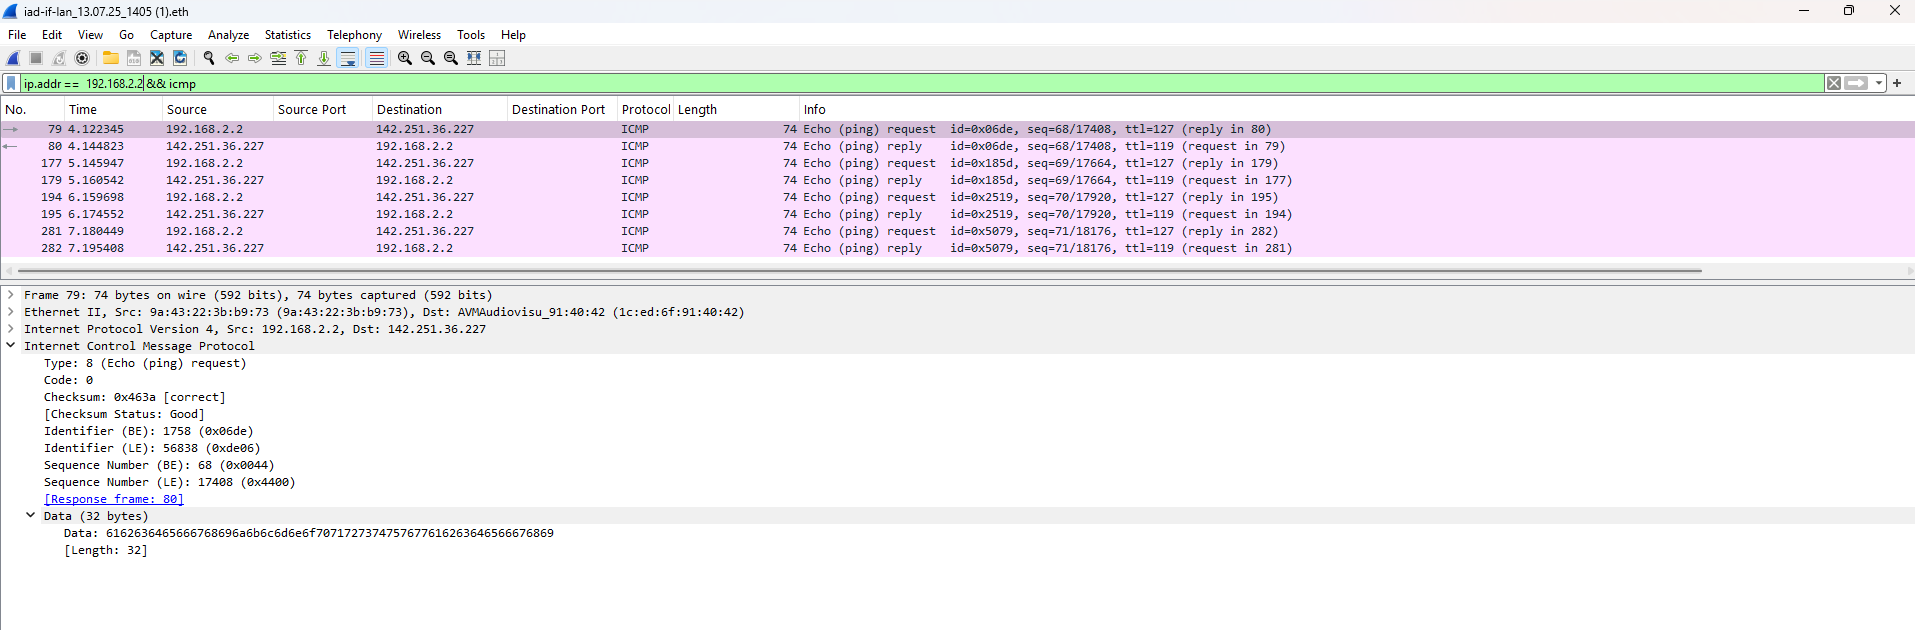
Task: Expand the Ethernet II section
Action: pos(11,312)
